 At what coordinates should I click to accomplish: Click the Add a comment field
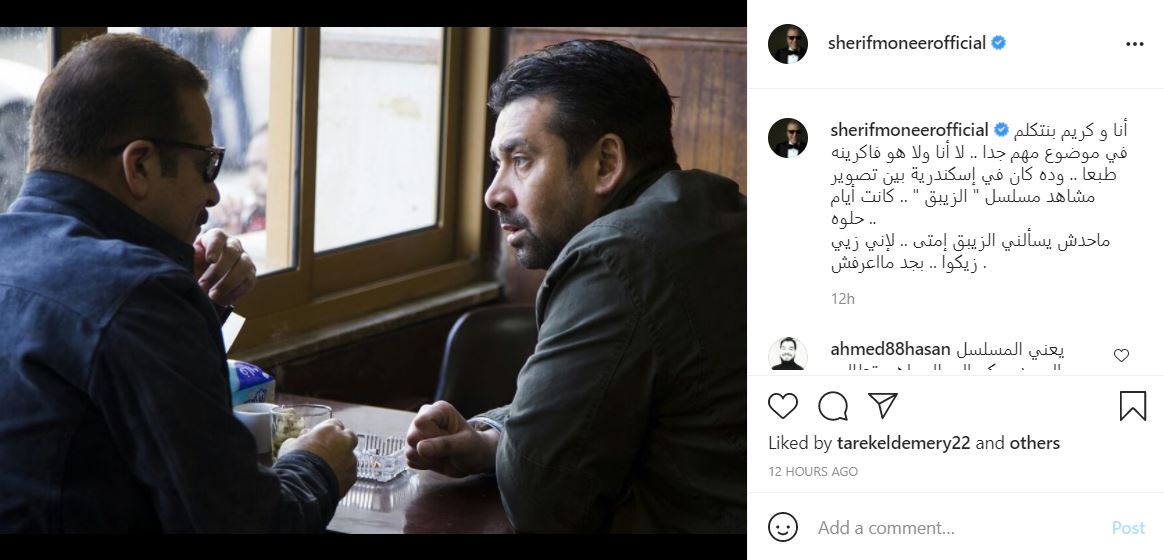[x=950, y=528]
